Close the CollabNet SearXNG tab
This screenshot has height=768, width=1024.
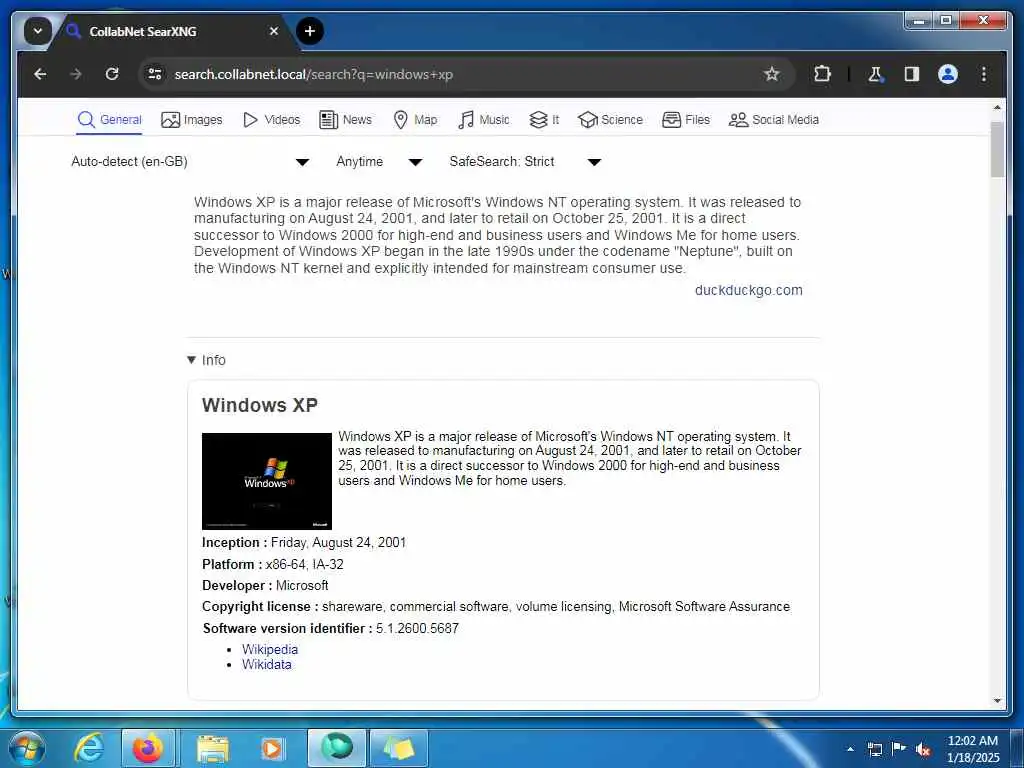[274, 31]
